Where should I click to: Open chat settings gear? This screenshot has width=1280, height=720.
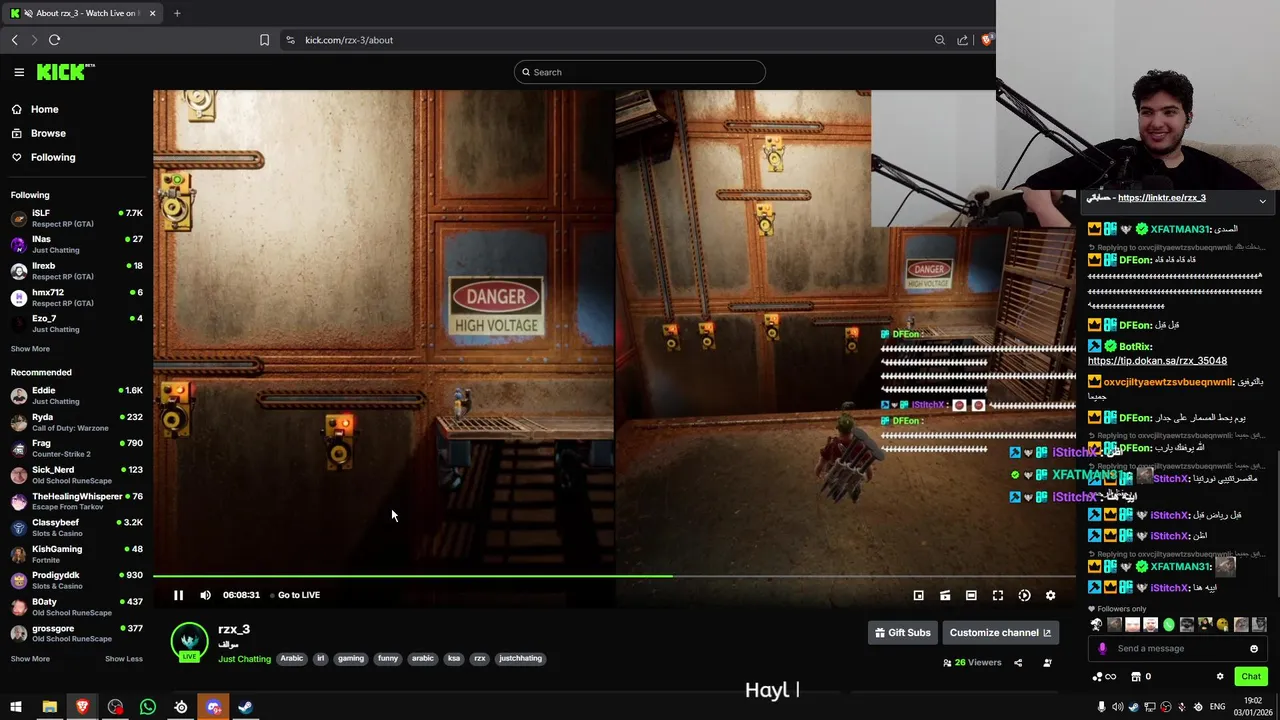1220,677
